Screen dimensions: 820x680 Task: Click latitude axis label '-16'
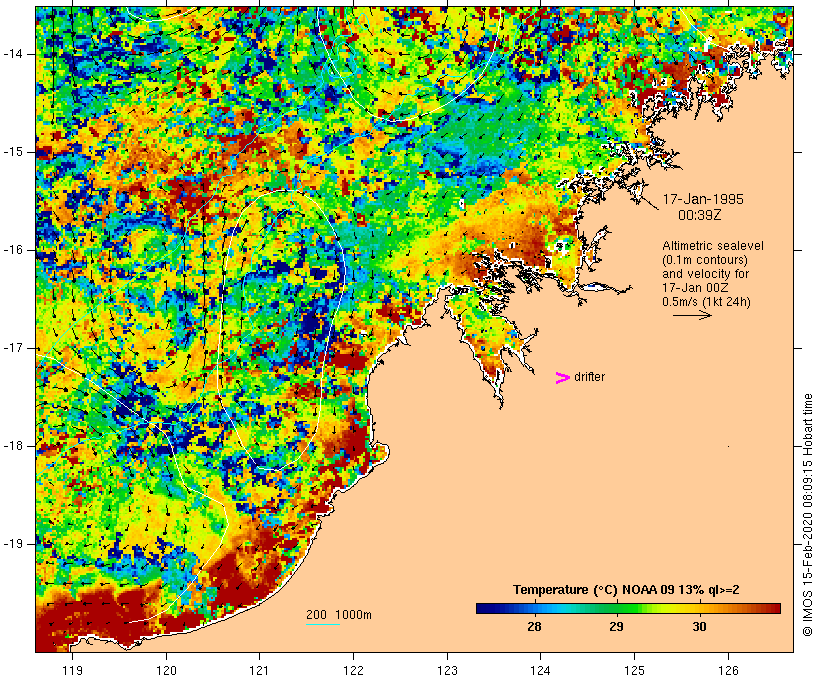pos(13,250)
